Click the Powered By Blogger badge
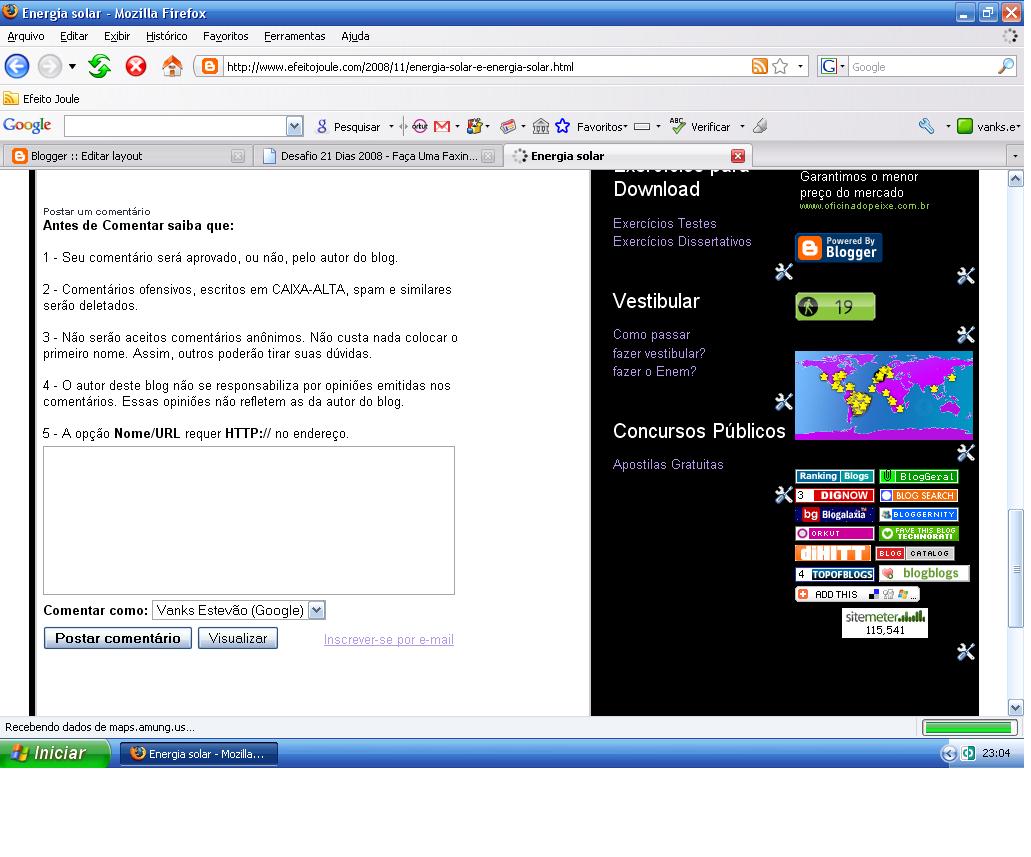This screenshot has height=857, width=1031. tap(838, 248)
